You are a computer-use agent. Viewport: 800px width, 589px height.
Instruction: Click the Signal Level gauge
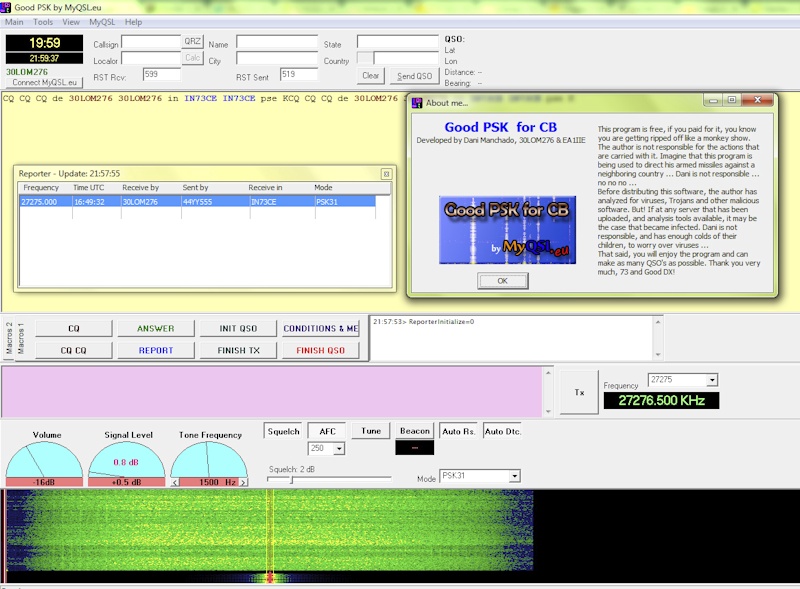[x=127, y=463]
